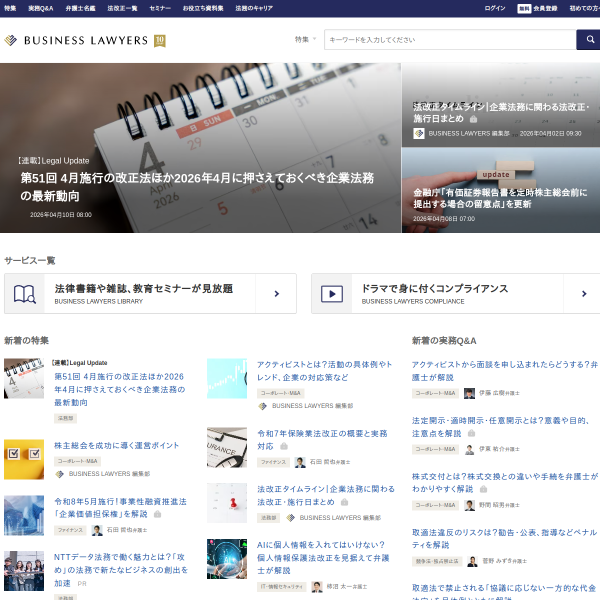Click lock icon beside 法改正タイムライン hero title
The width and height of the screenshot is (600, 600).
pos(473,119)
